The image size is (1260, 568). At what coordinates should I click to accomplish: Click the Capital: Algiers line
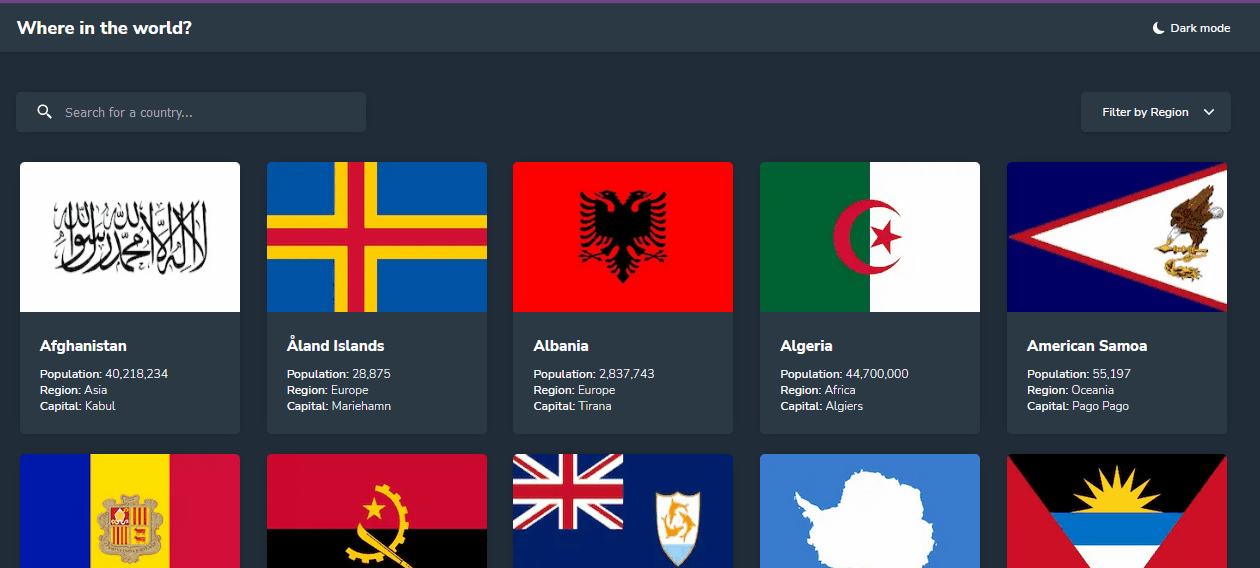pos(822,406)
